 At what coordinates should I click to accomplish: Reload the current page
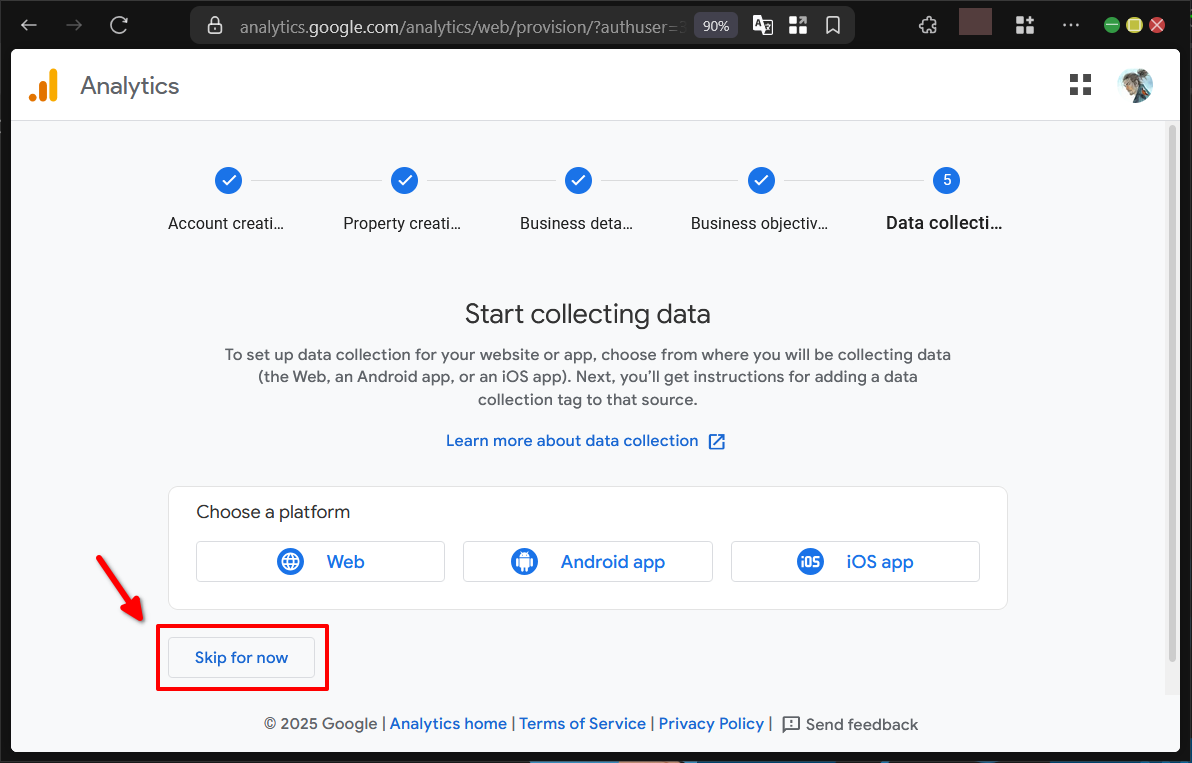118,26
